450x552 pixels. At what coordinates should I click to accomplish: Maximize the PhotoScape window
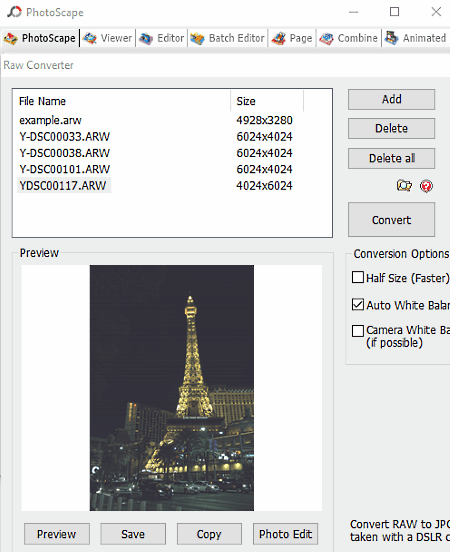click(395, 12)
